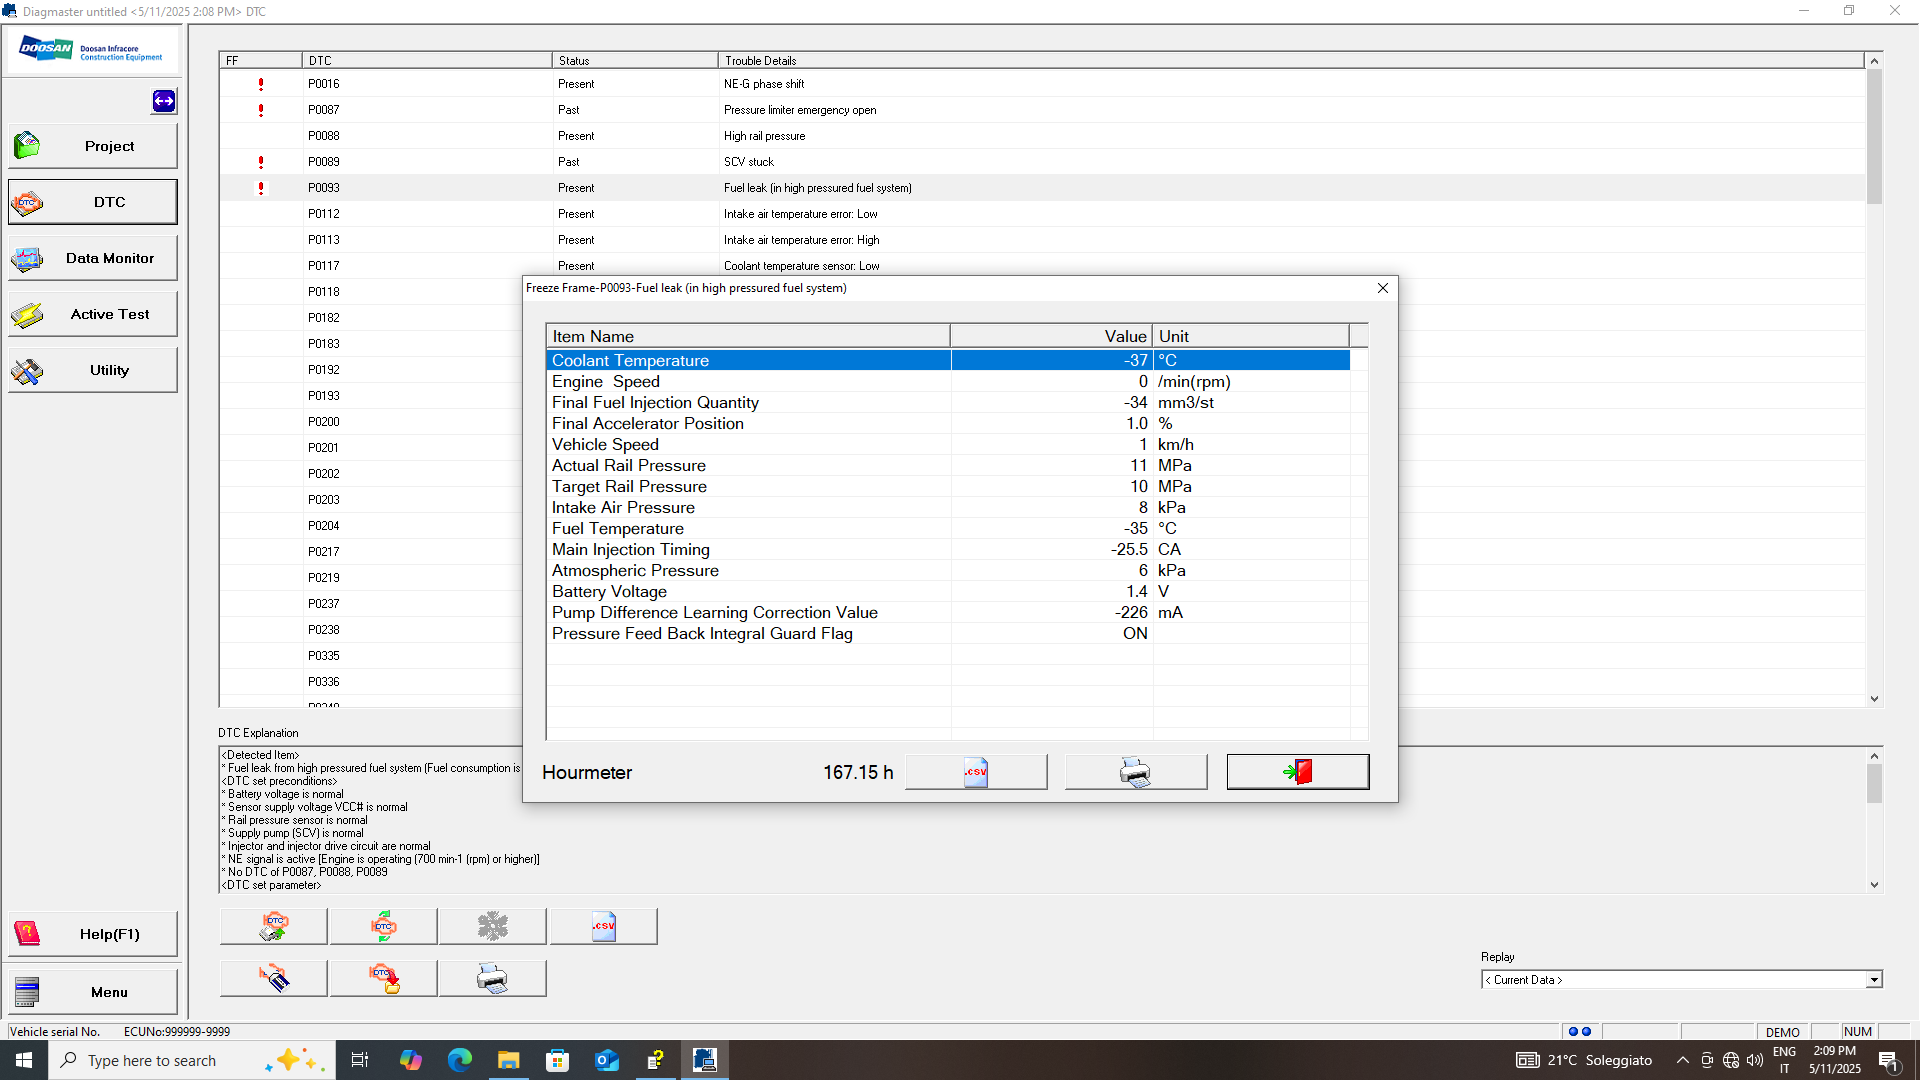Click the blue double-arrow collapse sidebar icon
The image size is (1920, 1080).
[x=164, y=101]
